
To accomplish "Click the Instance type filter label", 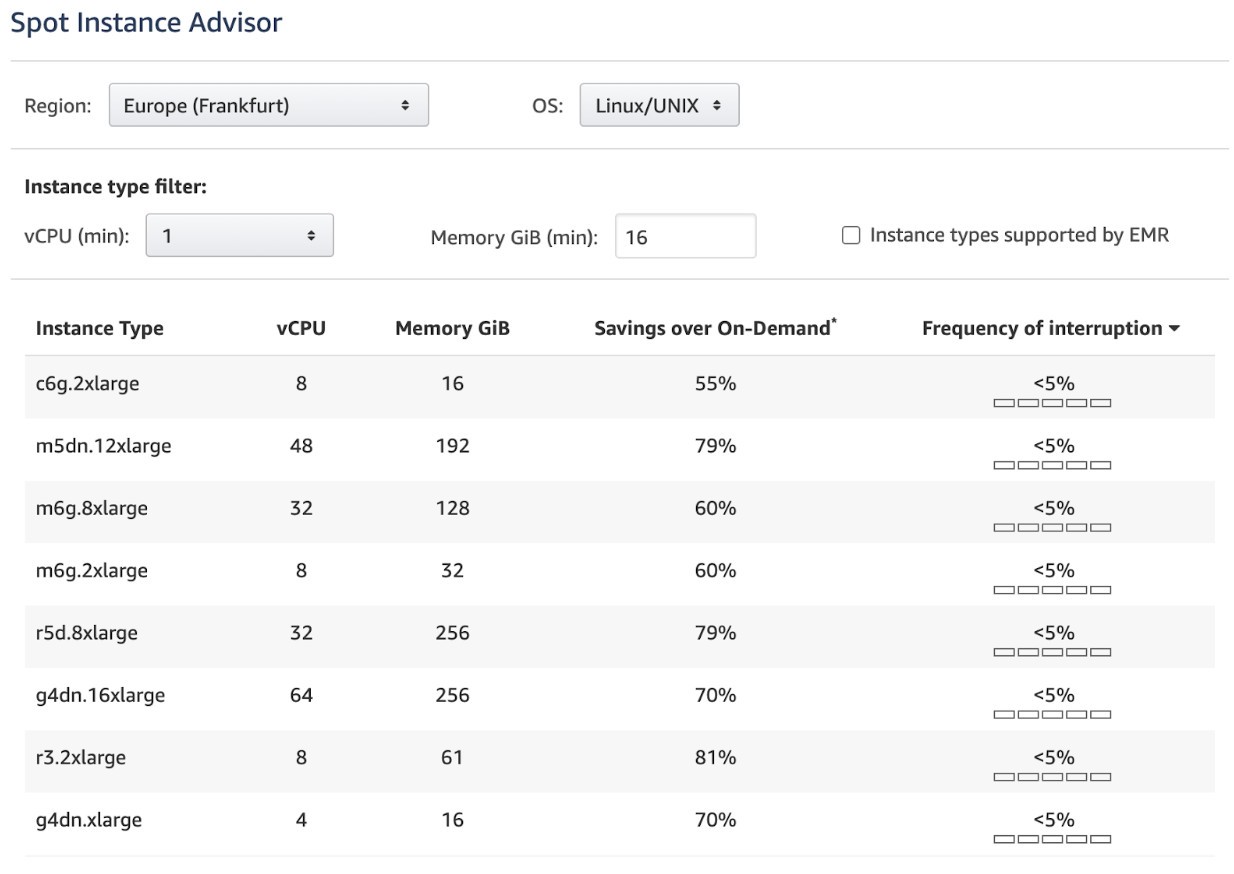I will (x=115, y=186).
